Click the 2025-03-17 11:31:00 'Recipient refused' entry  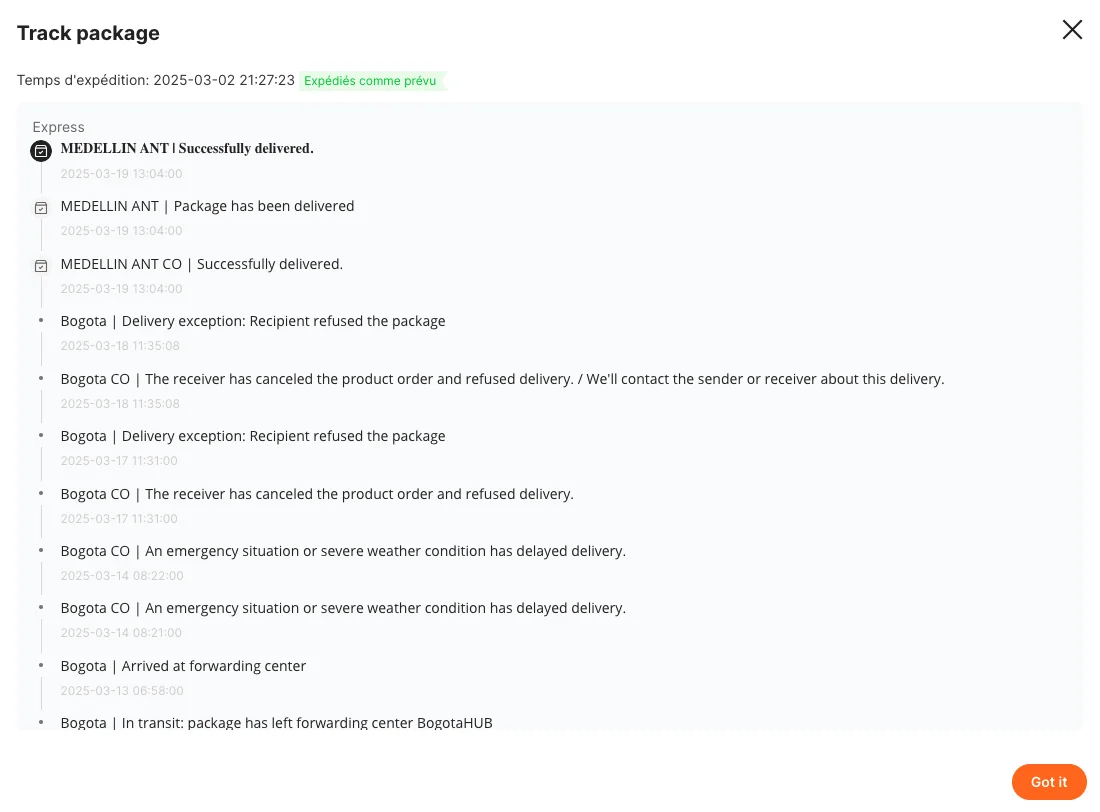(x=253, y=436)
